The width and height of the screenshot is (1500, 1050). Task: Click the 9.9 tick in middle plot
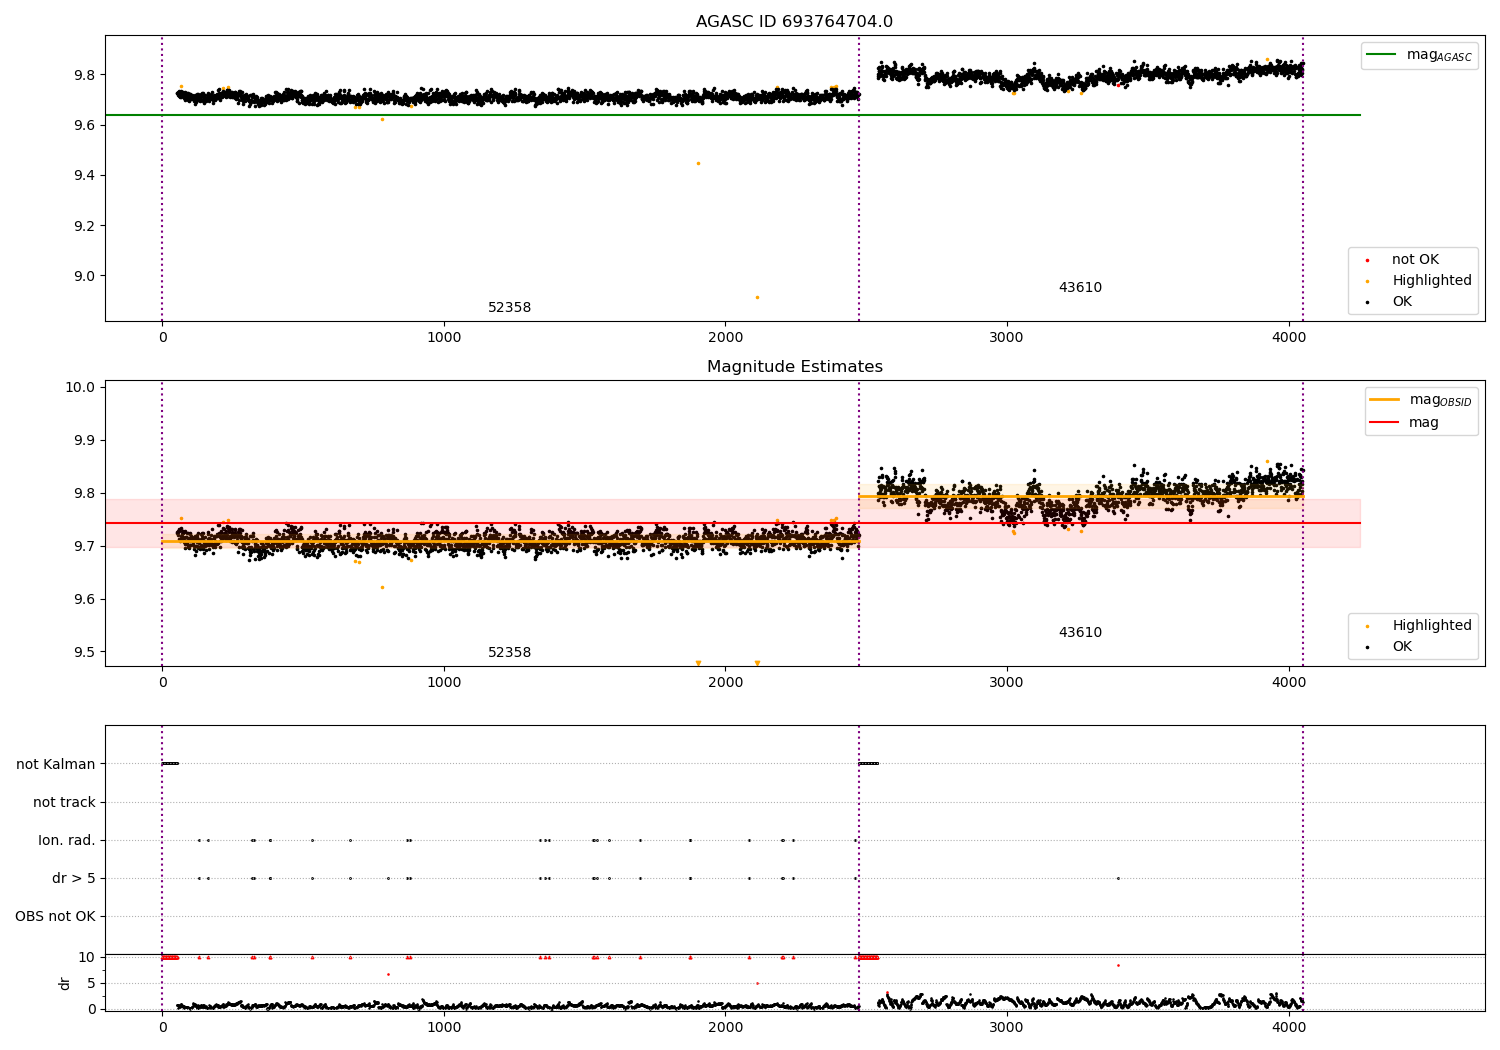tap(83, 441)
